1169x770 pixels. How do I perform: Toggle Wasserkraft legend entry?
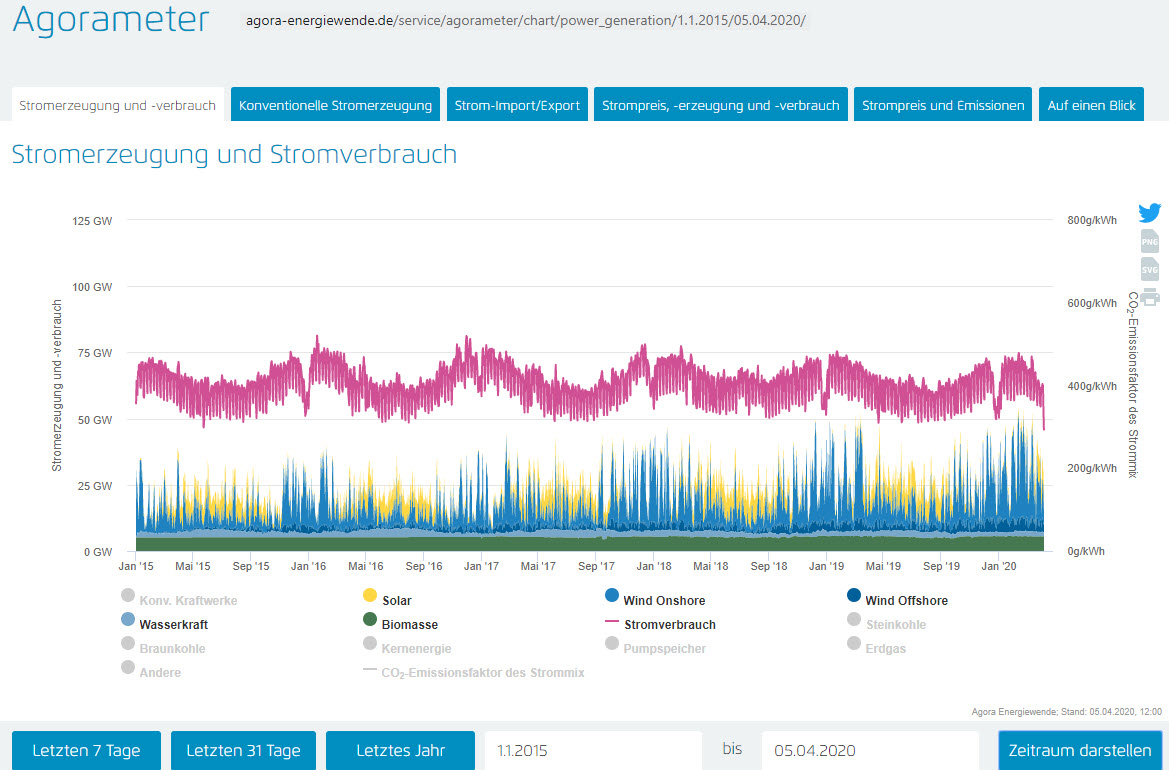coord(173,624)
